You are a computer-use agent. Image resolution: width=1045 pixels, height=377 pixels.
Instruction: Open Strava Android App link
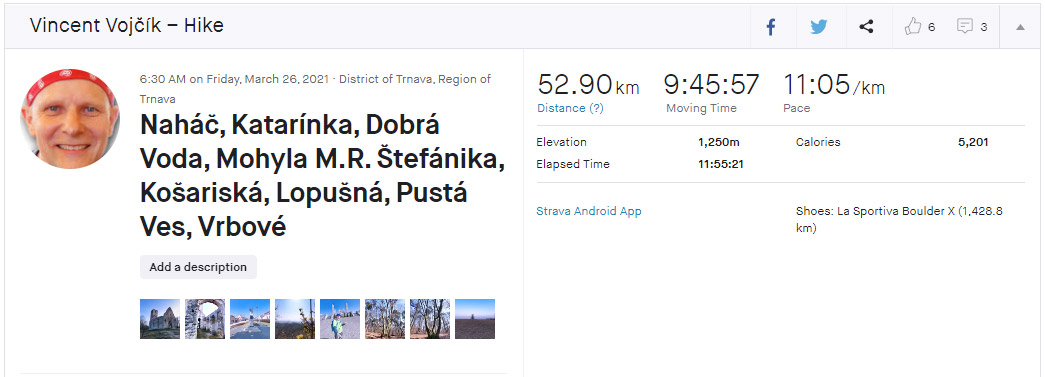tap(588, 211)
